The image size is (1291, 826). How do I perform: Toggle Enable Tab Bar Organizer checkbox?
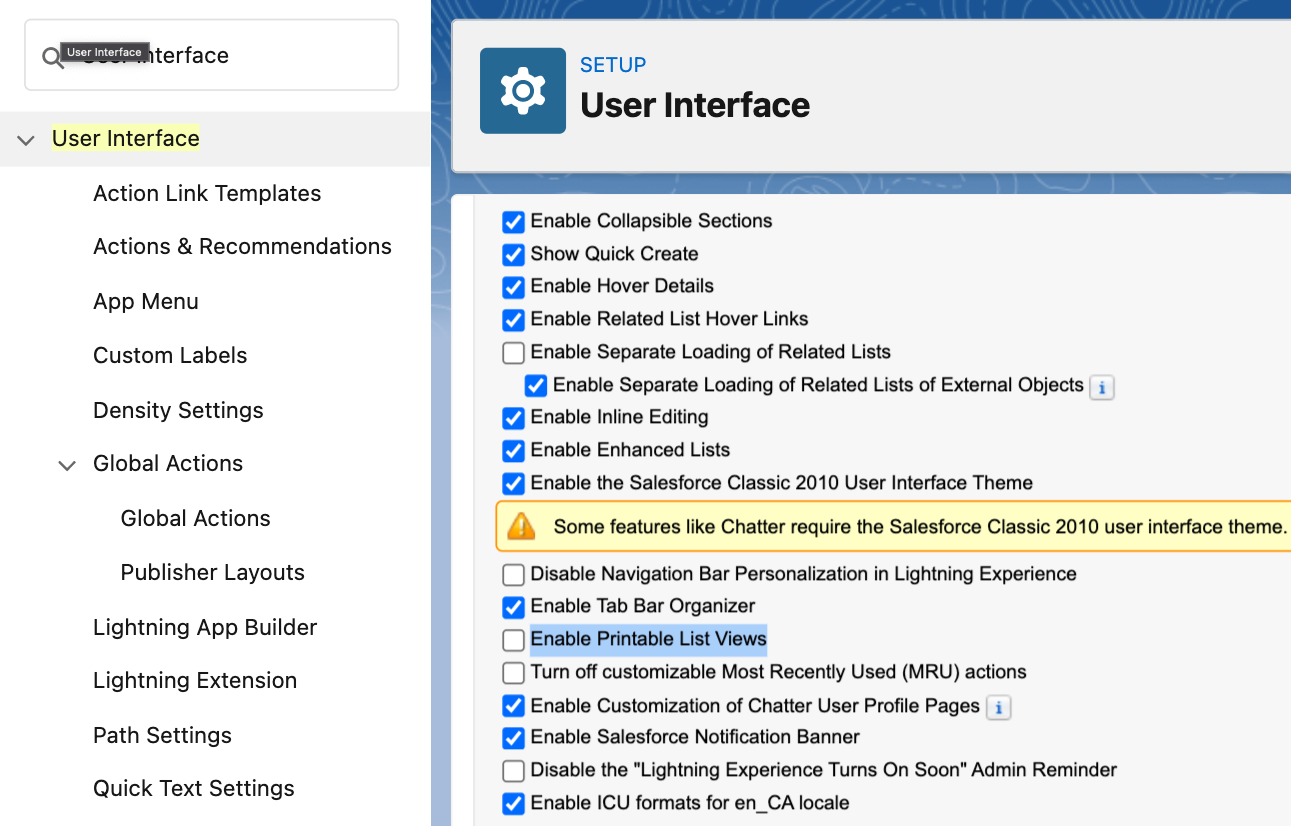point(513,607)
